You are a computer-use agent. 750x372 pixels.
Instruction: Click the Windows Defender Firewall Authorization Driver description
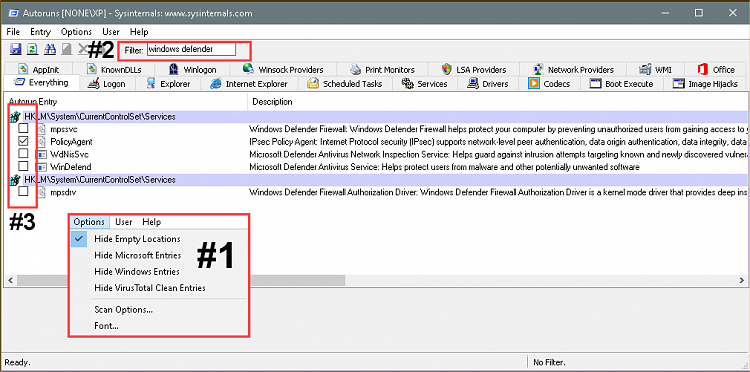(497, 192)
